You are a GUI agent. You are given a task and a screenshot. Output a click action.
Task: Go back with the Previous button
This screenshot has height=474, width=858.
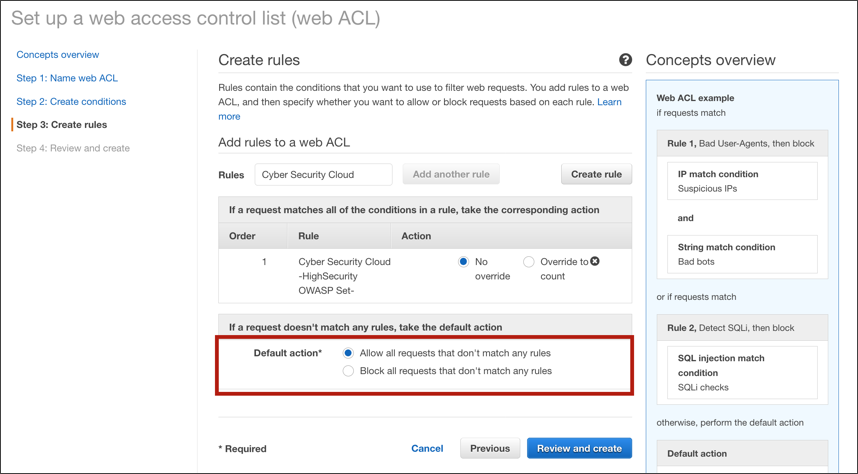coord(490,448)
